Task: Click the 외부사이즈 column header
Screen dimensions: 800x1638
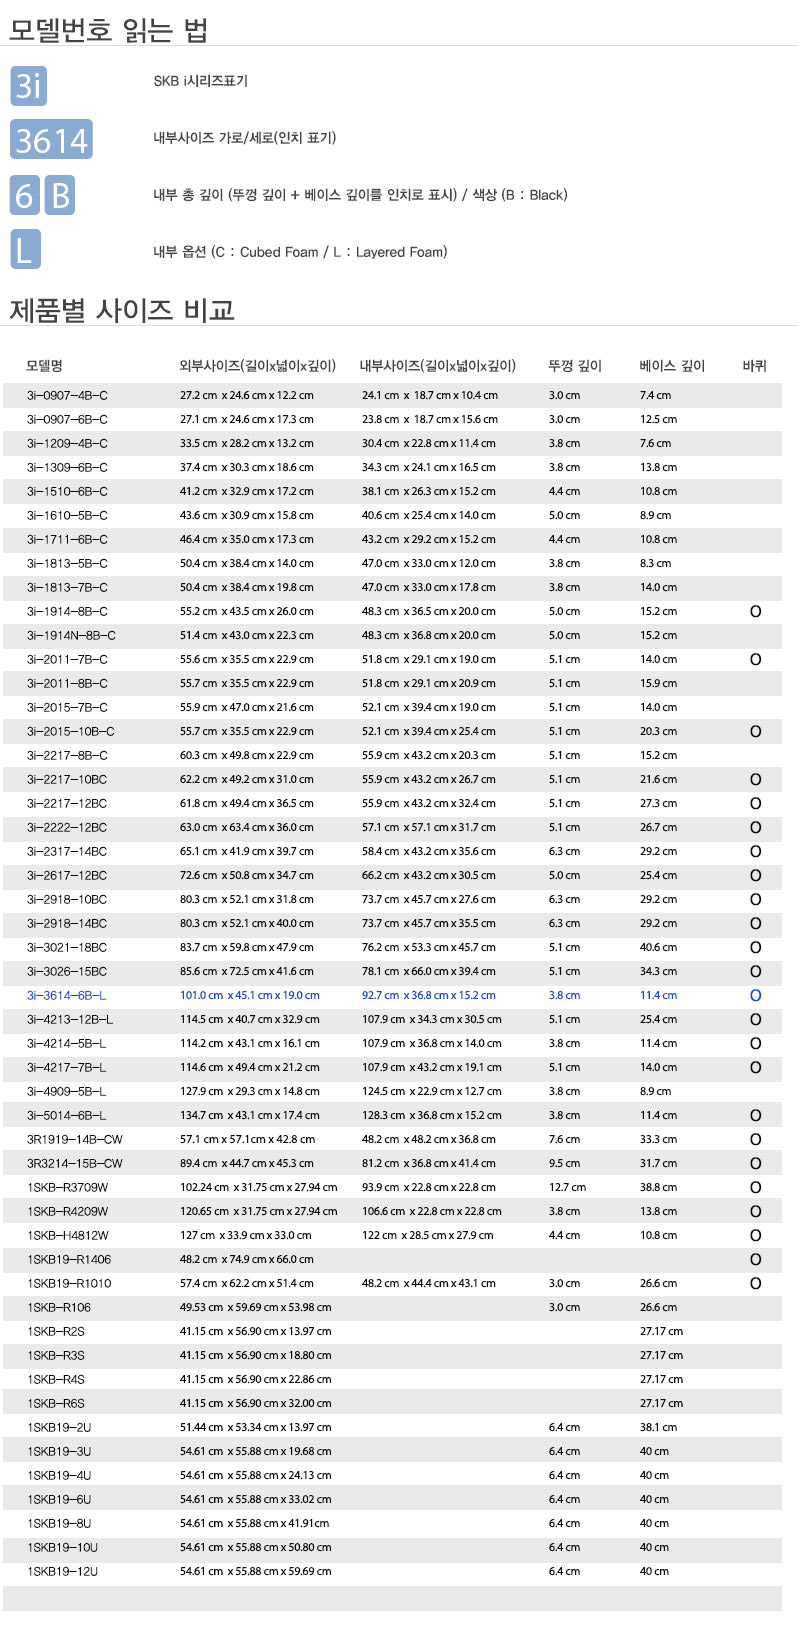Action: [x=257, y=366]
